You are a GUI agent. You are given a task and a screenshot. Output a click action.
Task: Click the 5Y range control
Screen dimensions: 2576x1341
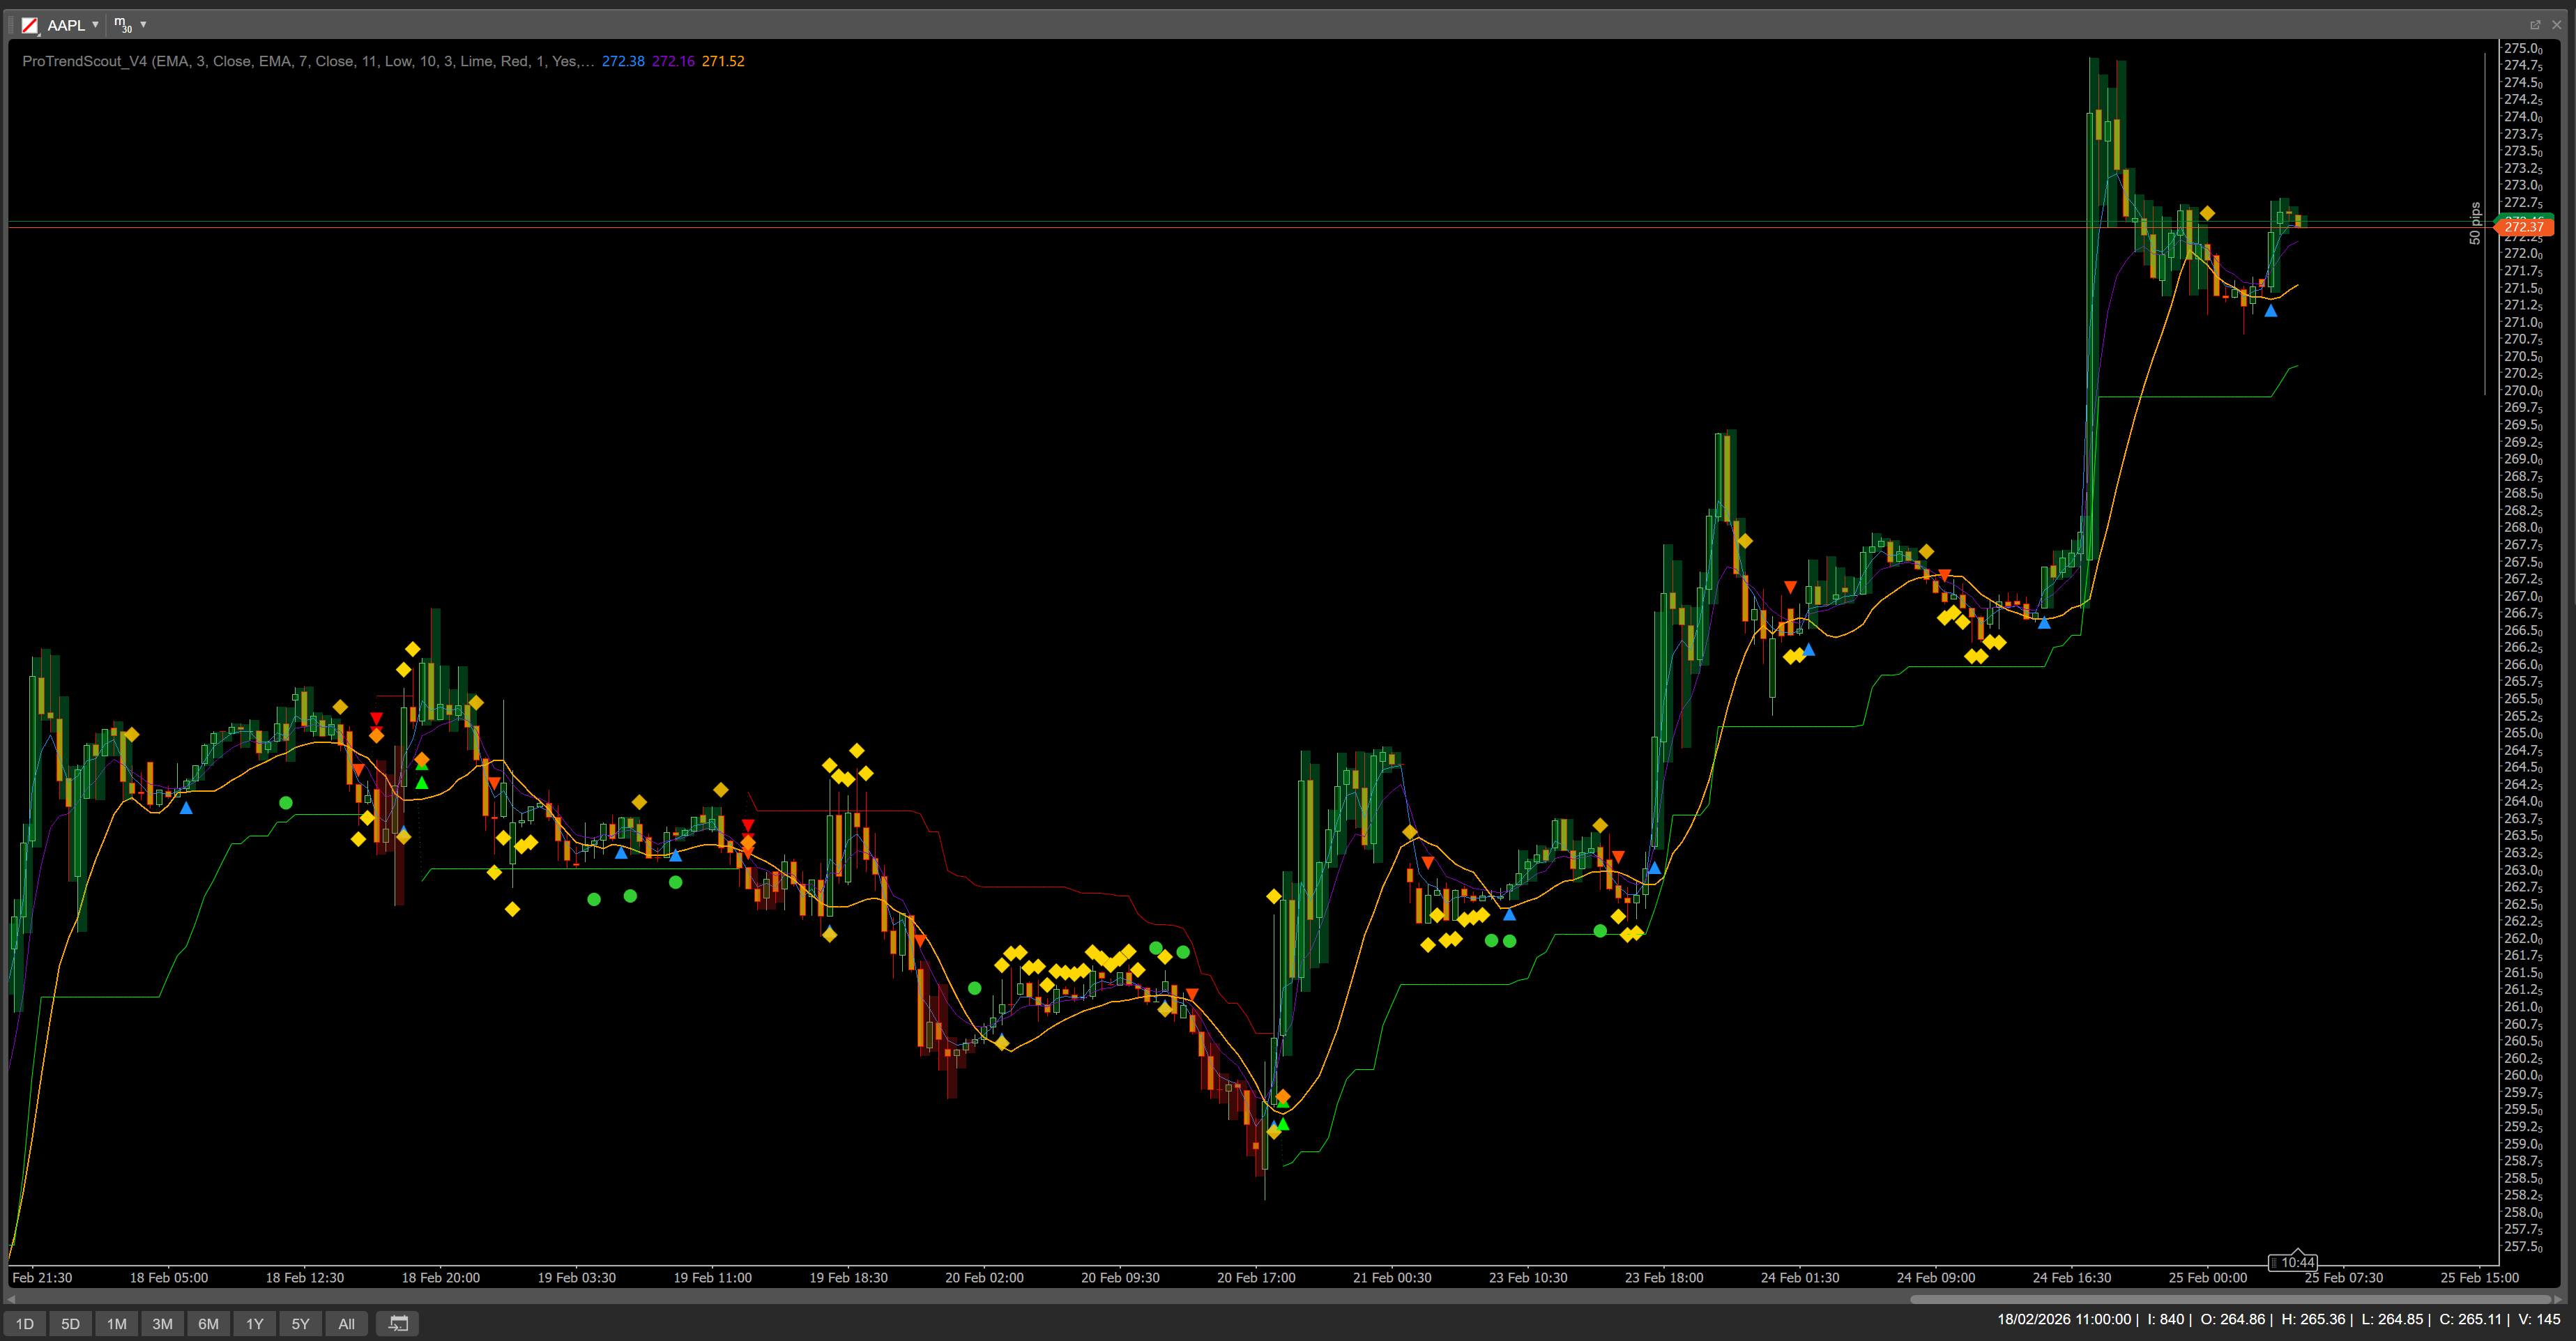(300, 1323)
